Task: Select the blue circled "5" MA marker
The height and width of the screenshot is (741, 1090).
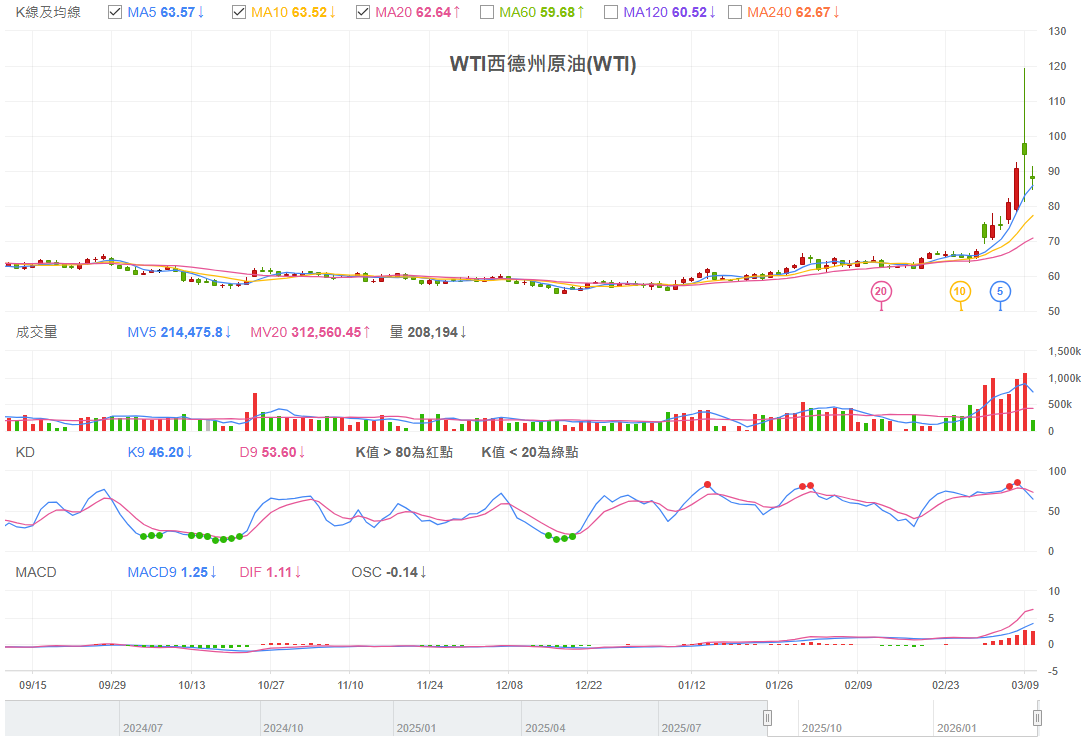Action: click(999, 291)
